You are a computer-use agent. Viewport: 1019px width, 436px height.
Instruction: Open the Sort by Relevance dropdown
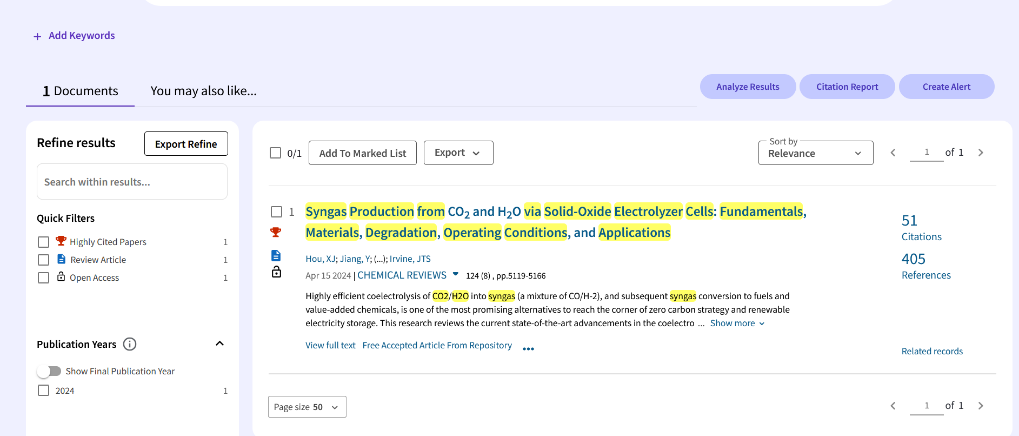tap(815, 153)
